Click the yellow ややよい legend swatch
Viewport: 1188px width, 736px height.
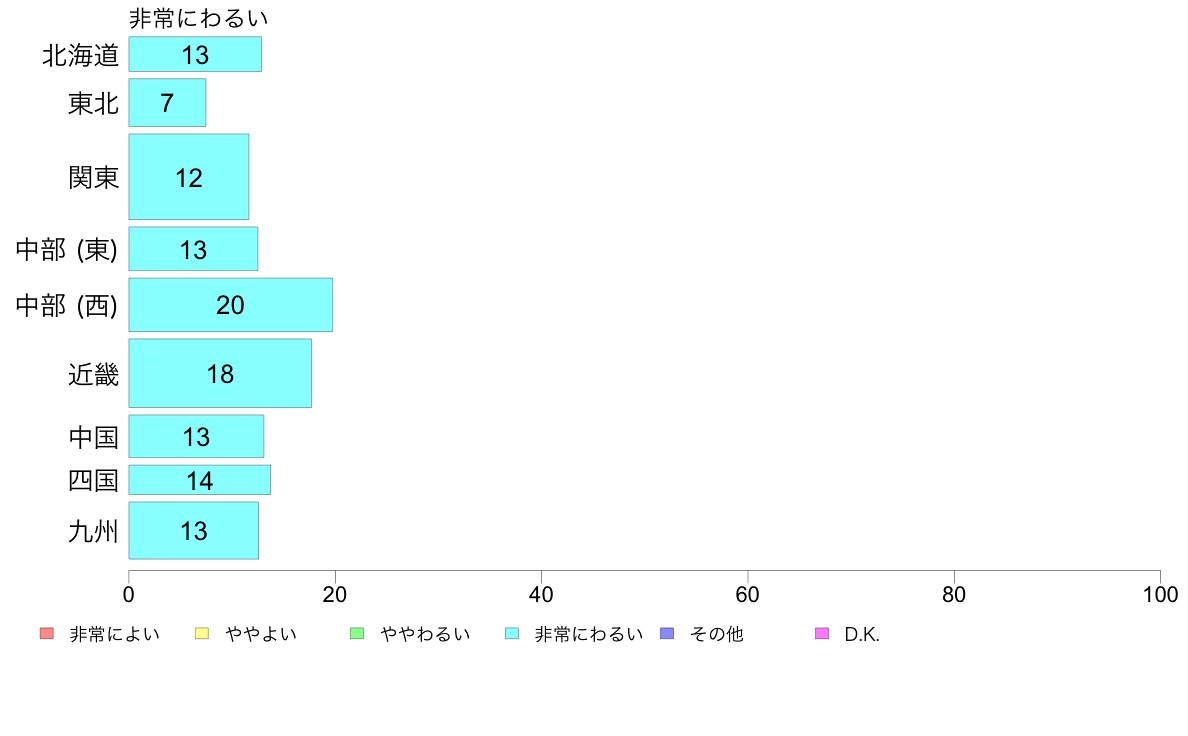(202, 634)
